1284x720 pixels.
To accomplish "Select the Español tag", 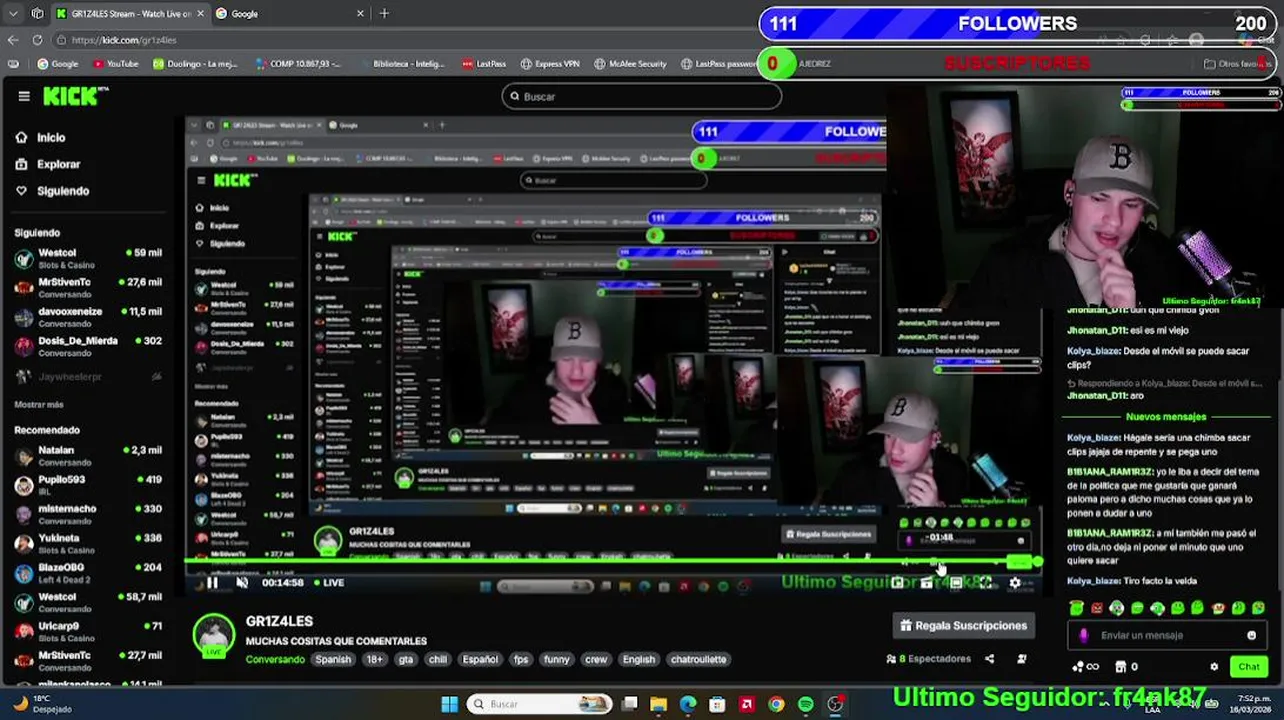I will pyautogui.click(x=480, y=659).
